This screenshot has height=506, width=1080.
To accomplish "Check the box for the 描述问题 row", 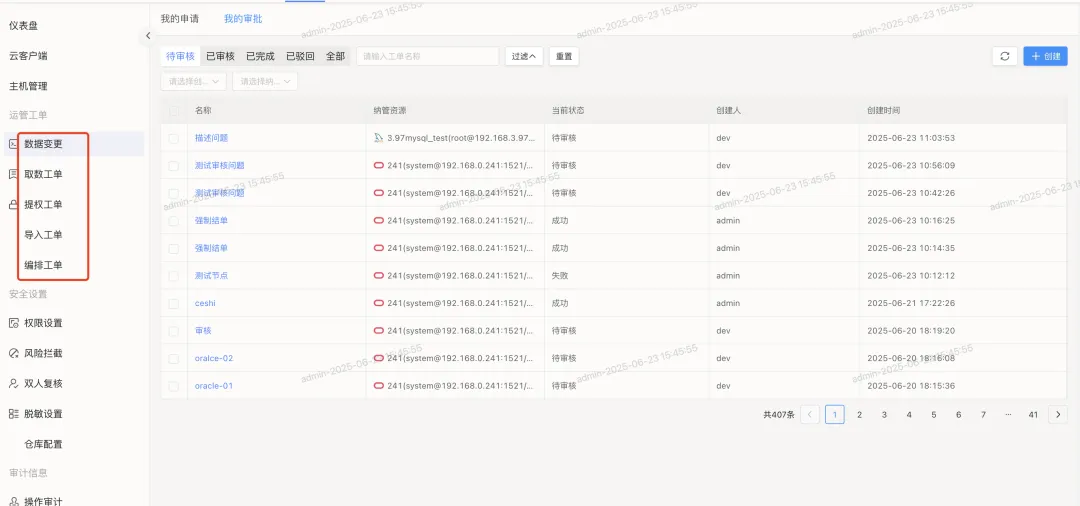I will (x=174, y=138).
